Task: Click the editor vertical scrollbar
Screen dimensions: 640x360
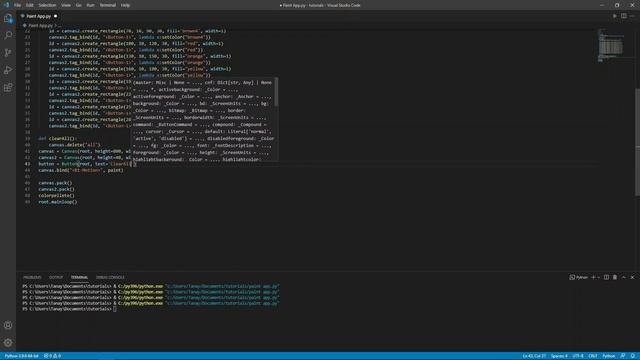Action: pyautogui.click(x=637, y=142)
